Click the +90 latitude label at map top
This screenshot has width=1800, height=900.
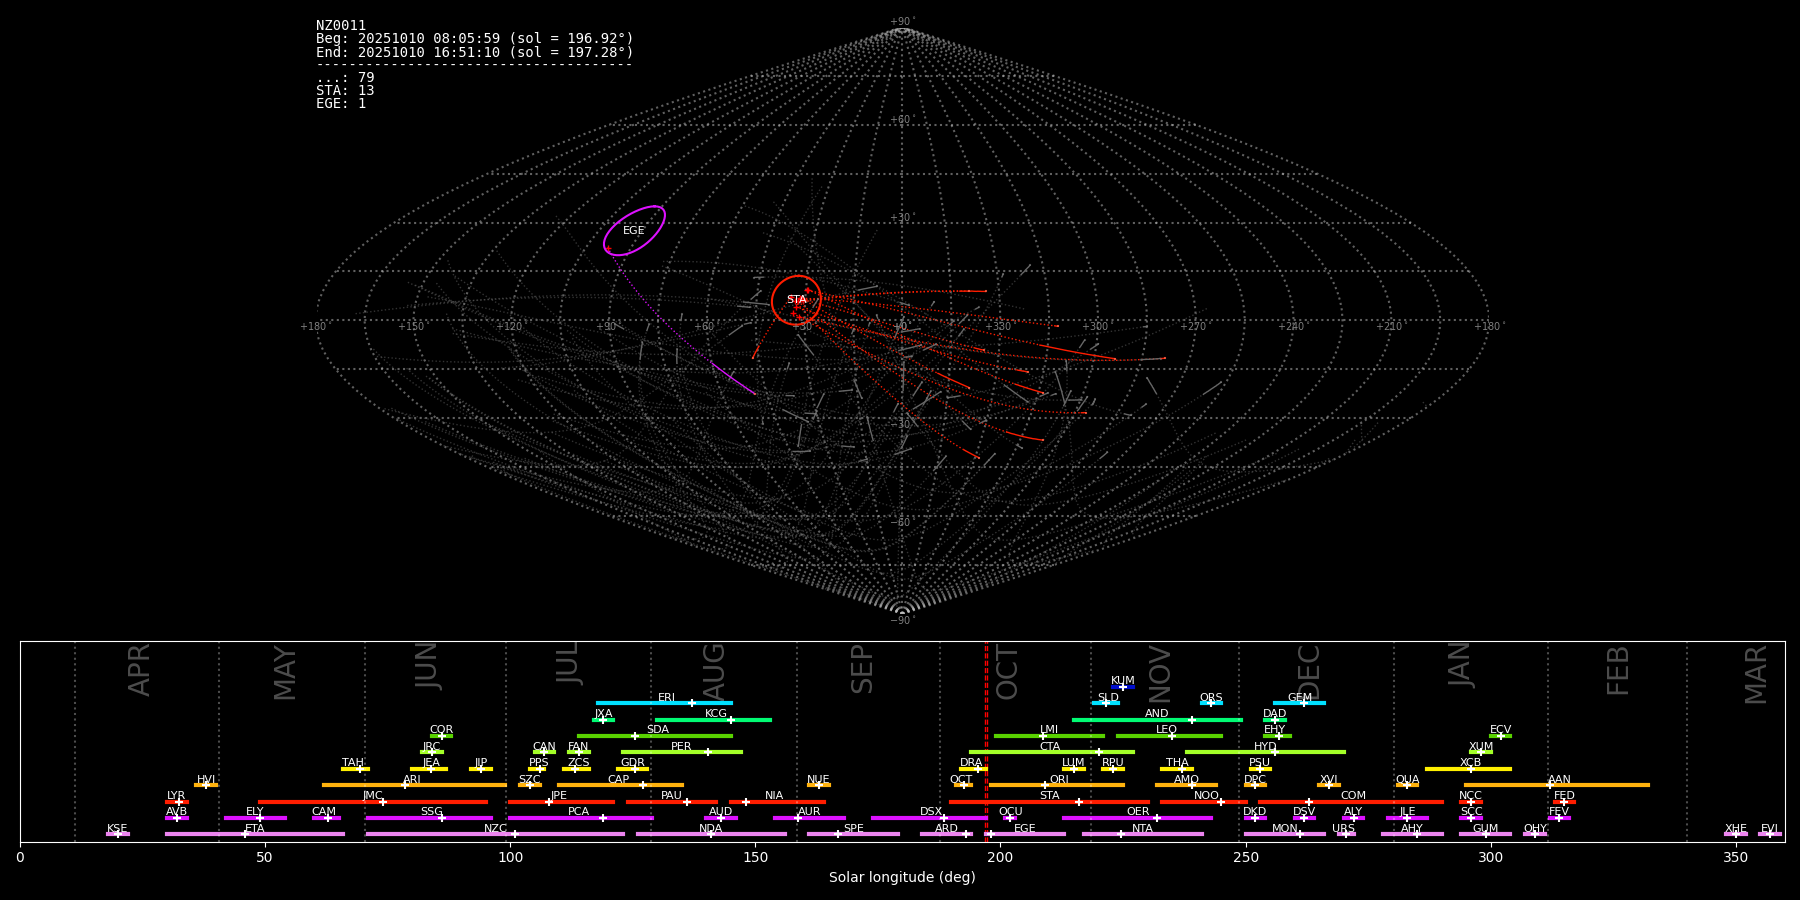tap(901, 21)
